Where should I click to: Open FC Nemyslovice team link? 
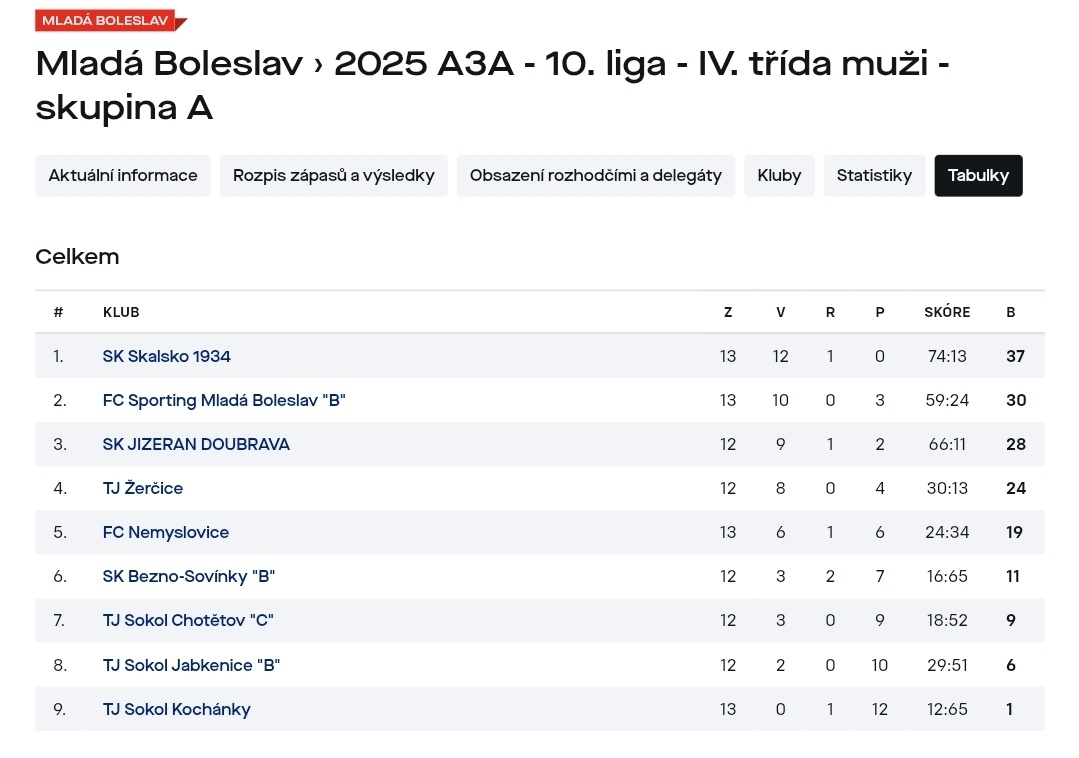pyautogui.click(x=166, y=532)
